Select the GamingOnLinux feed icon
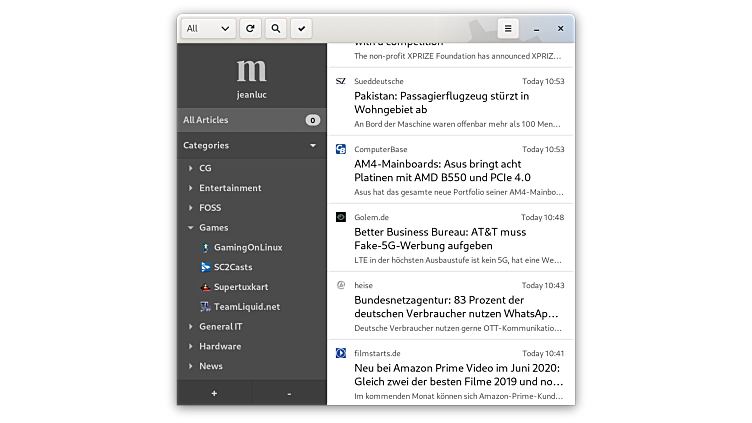Screen dimensions: 752x423 (205, 247)
